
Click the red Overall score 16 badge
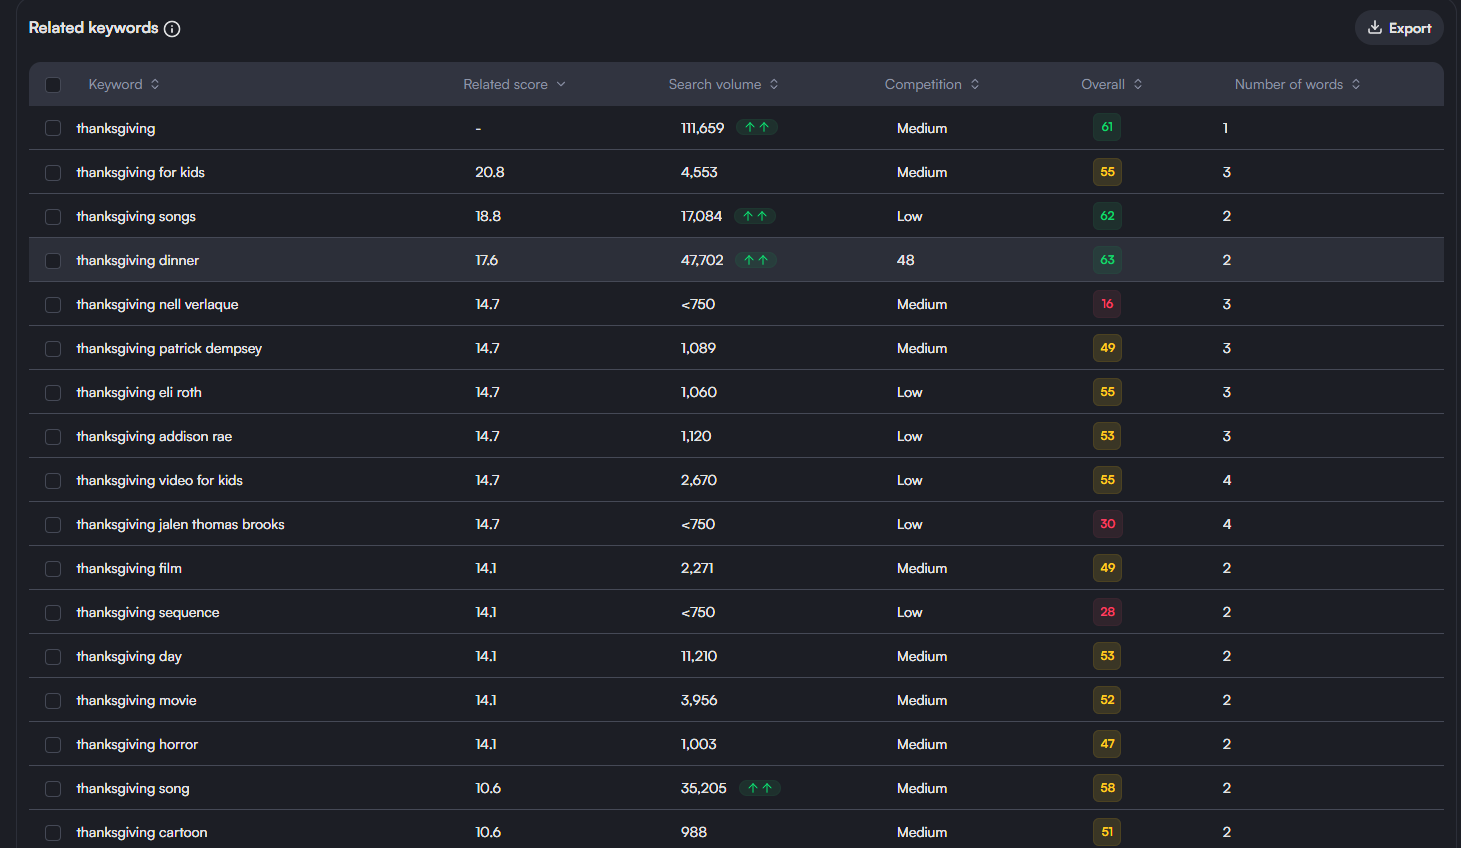click(x=1106, y=303)
